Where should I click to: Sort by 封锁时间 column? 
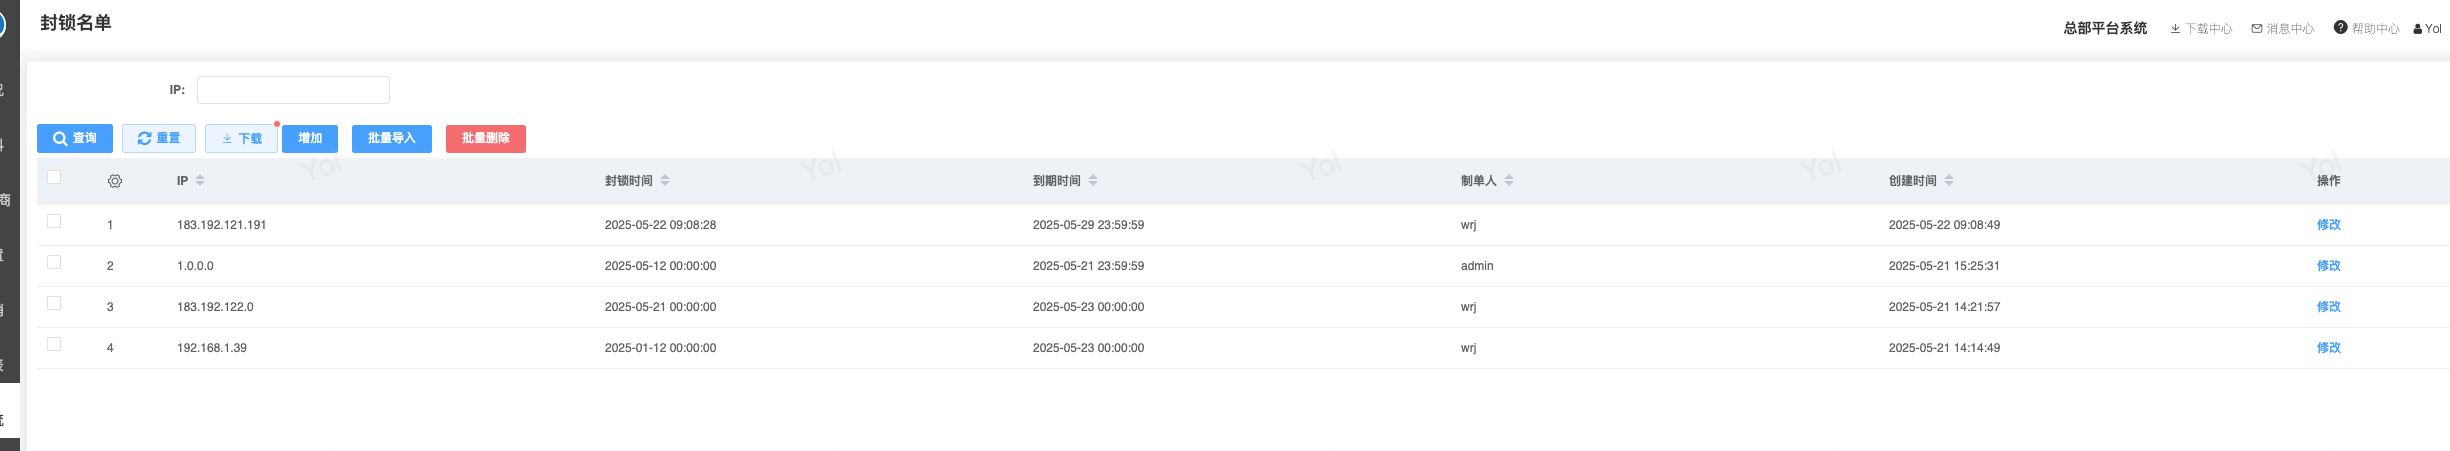665,181
